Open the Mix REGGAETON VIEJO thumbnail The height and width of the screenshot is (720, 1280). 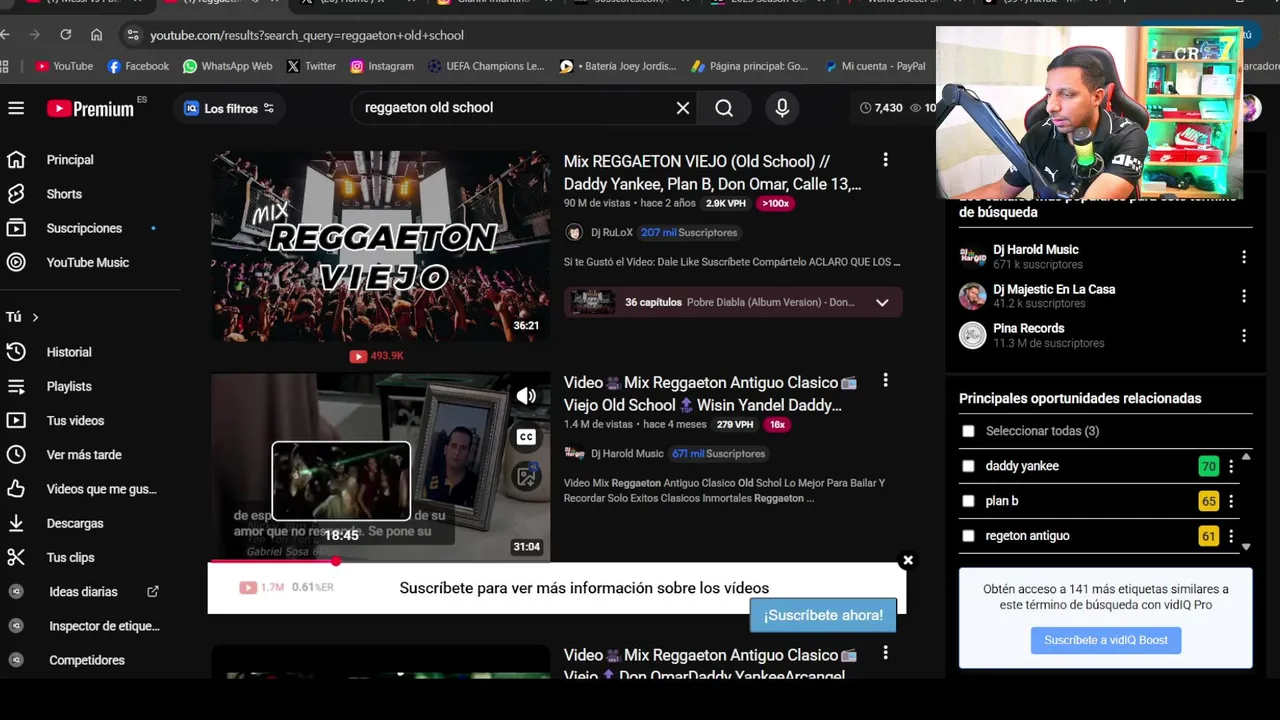click(380, 246)
